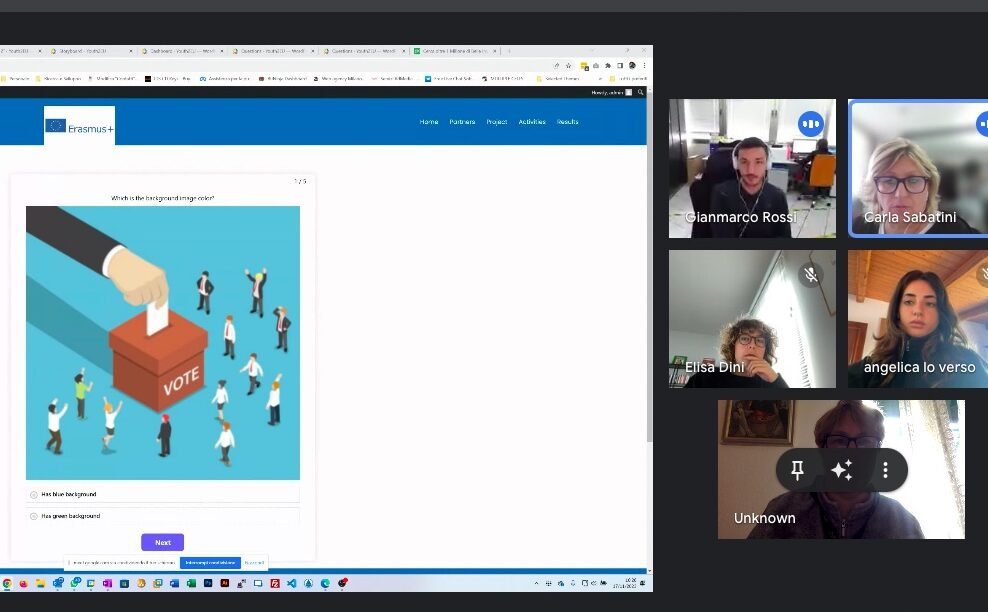
Task: Click the Chrome icon in the taskbar
Action: click(7, 584)
